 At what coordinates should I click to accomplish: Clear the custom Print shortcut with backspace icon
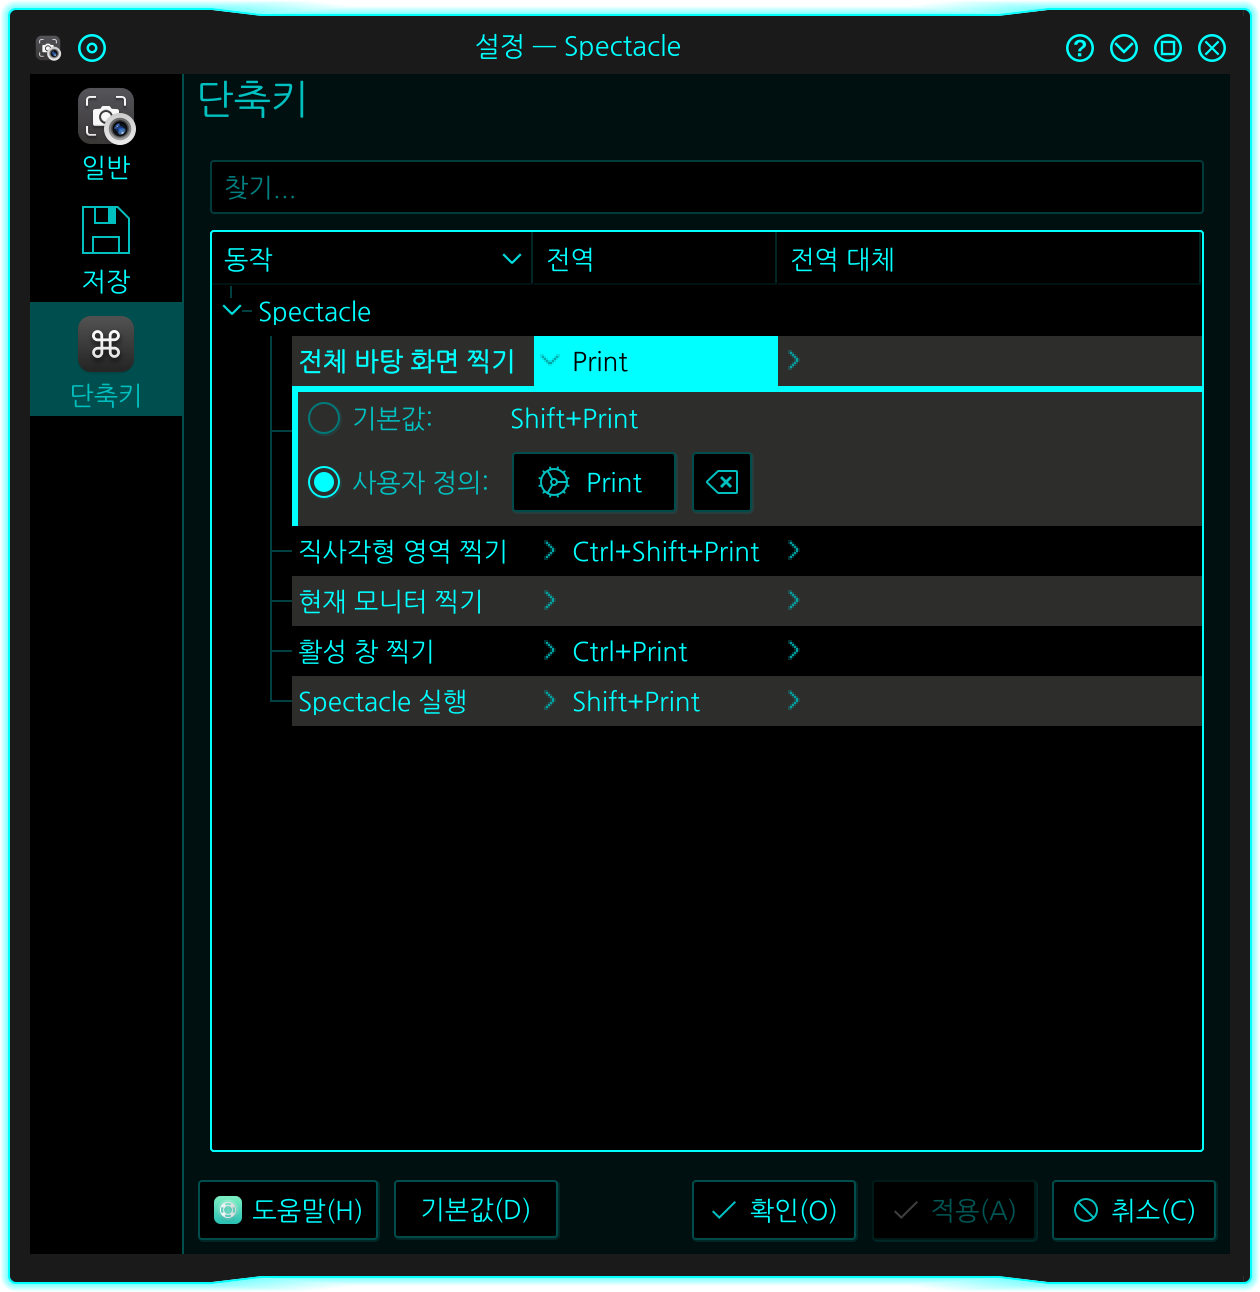coord(722,482)
